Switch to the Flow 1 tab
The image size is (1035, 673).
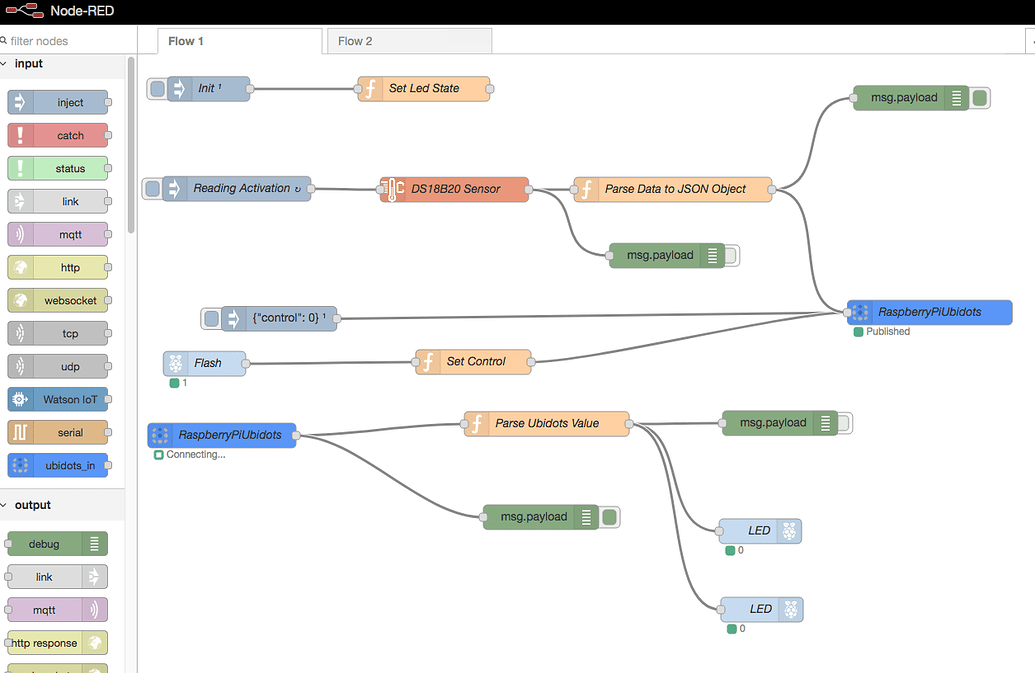click(240, 41)
